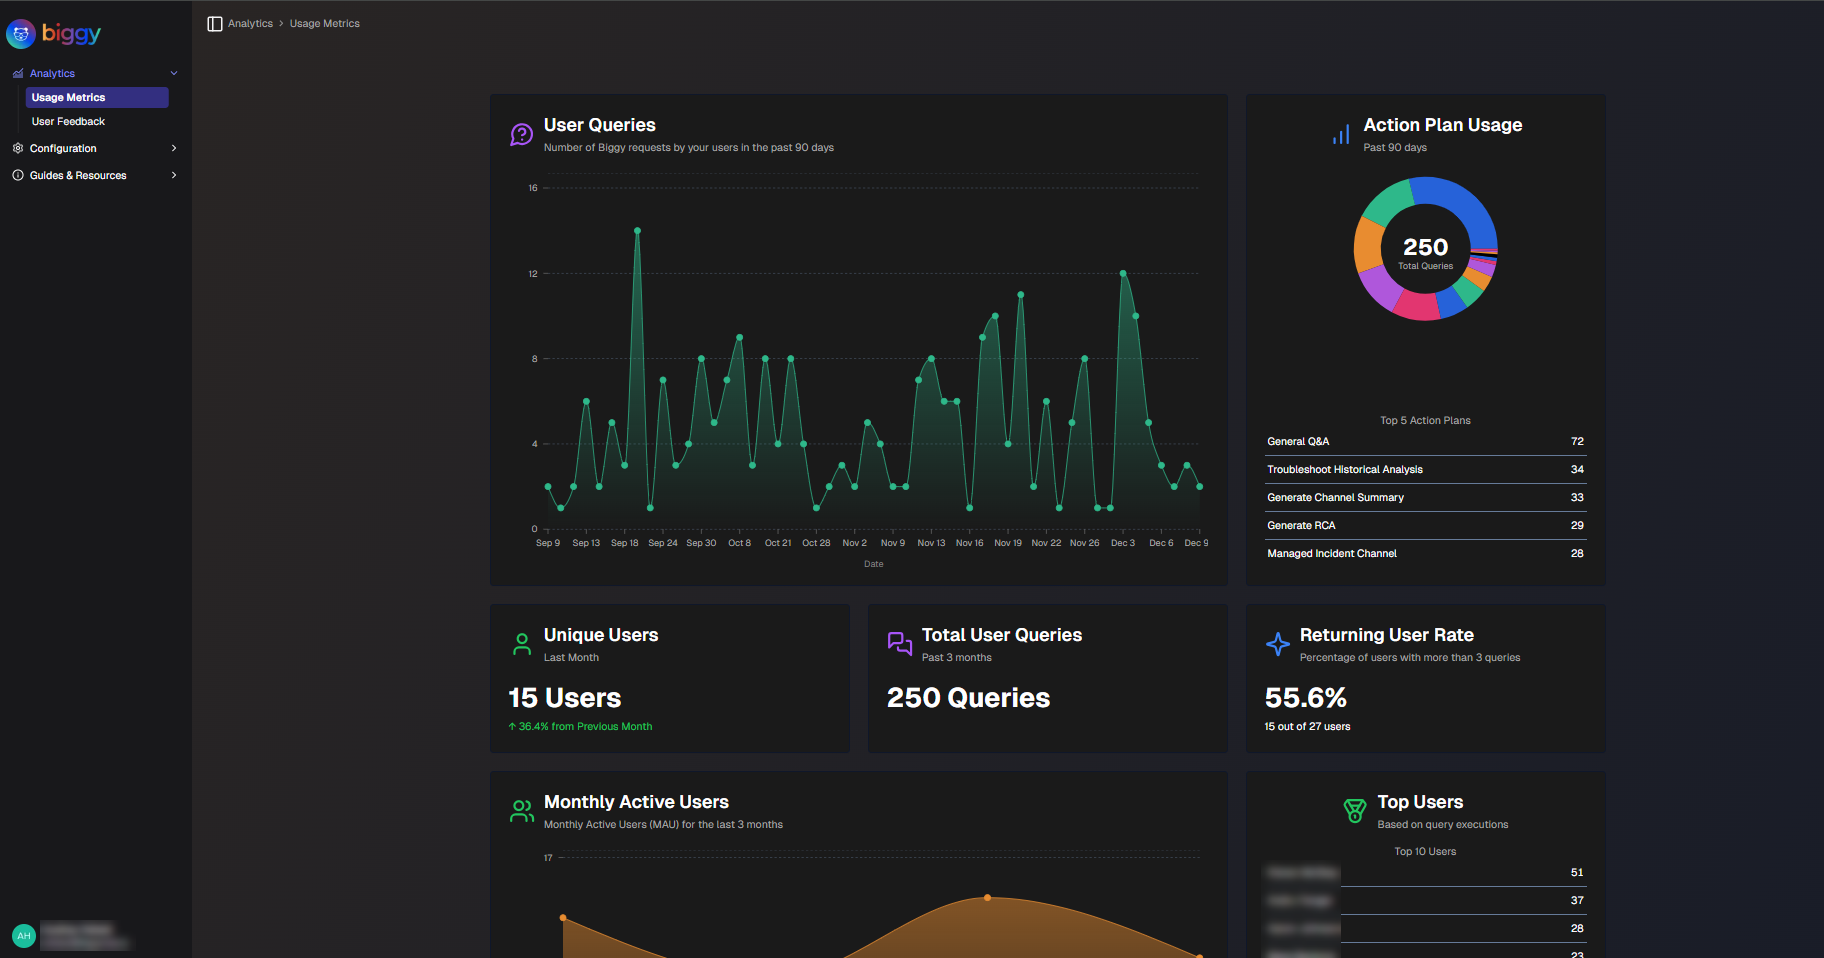The height and width of the screenshot is (958, 1824).
Task: Click the Top Users title
Action: coord(1420,802)
